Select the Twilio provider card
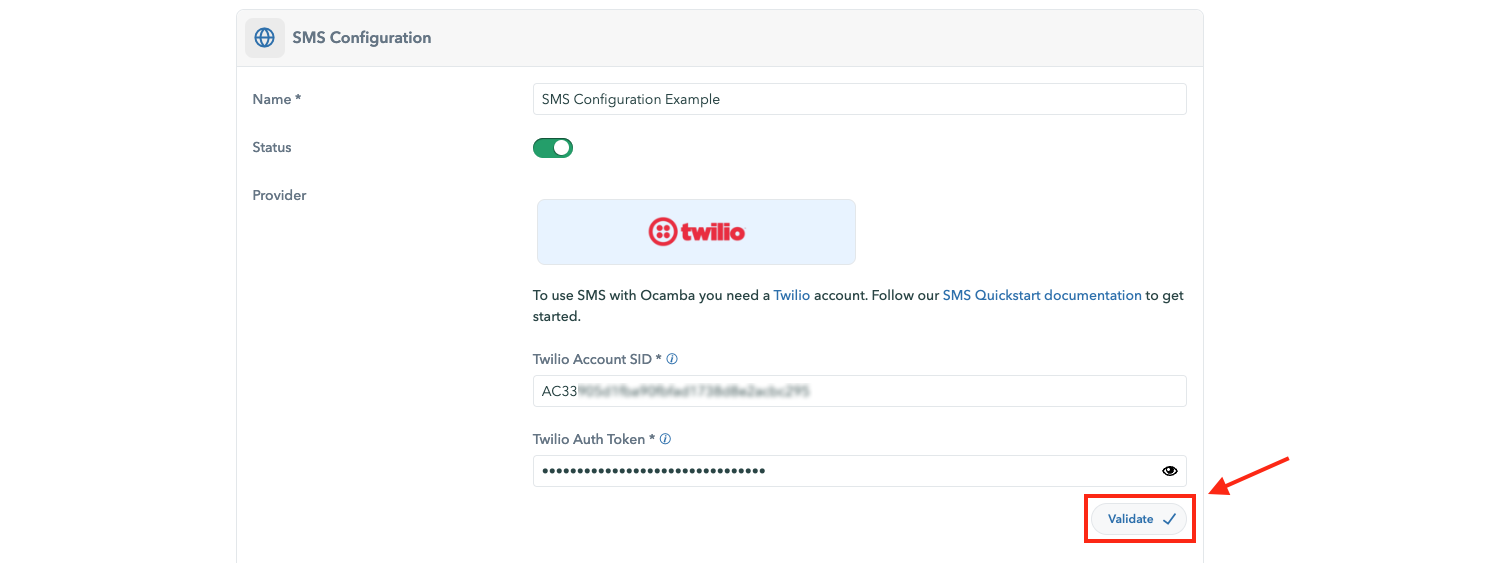1497x563 pixels. point(696,232)
